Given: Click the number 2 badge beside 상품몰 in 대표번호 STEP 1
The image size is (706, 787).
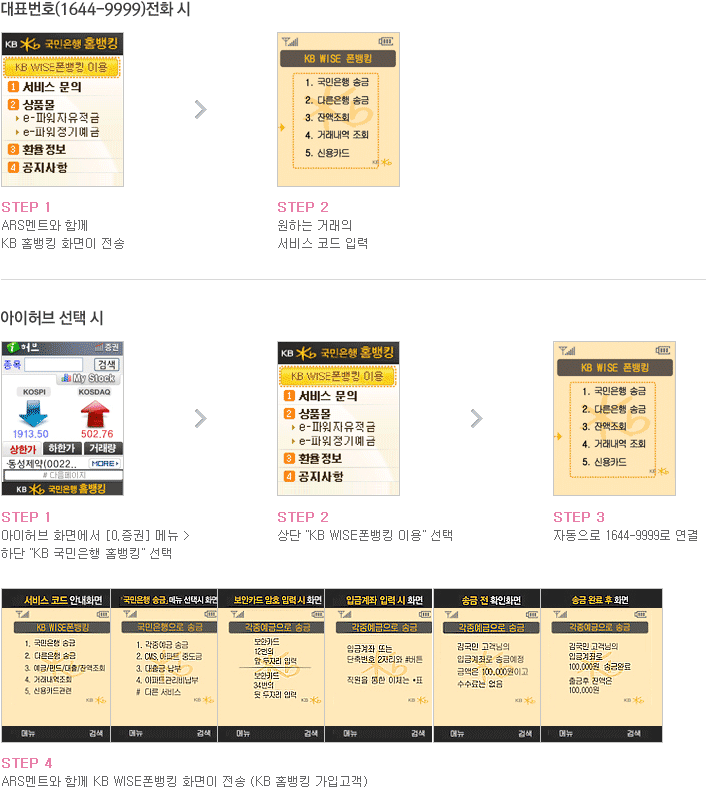Looking at the screenshot, I should coord(13,104).
